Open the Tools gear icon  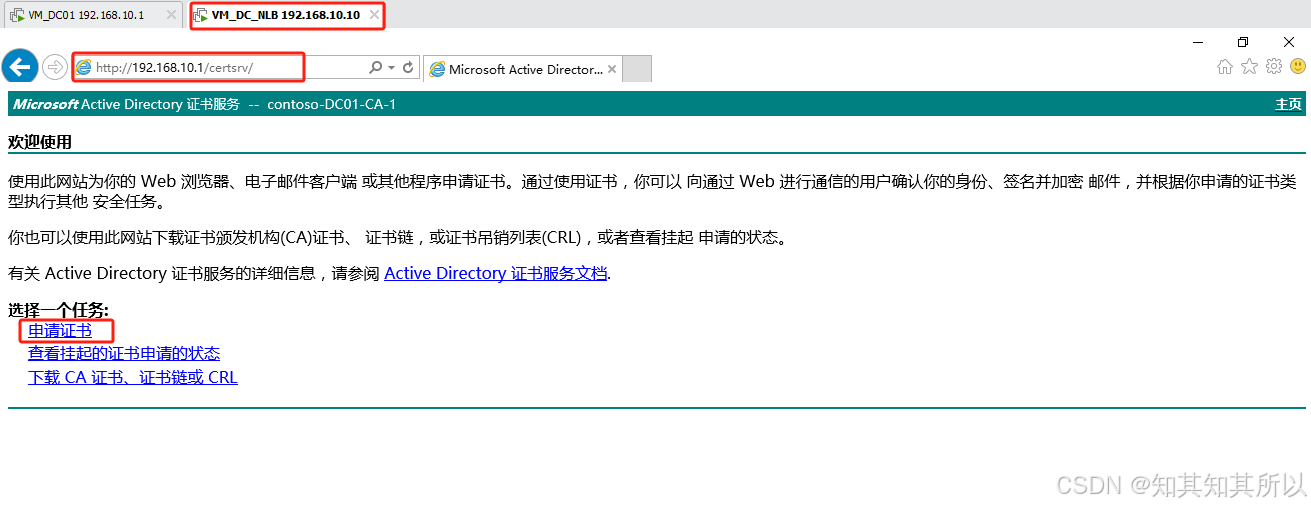[1273, 67]
